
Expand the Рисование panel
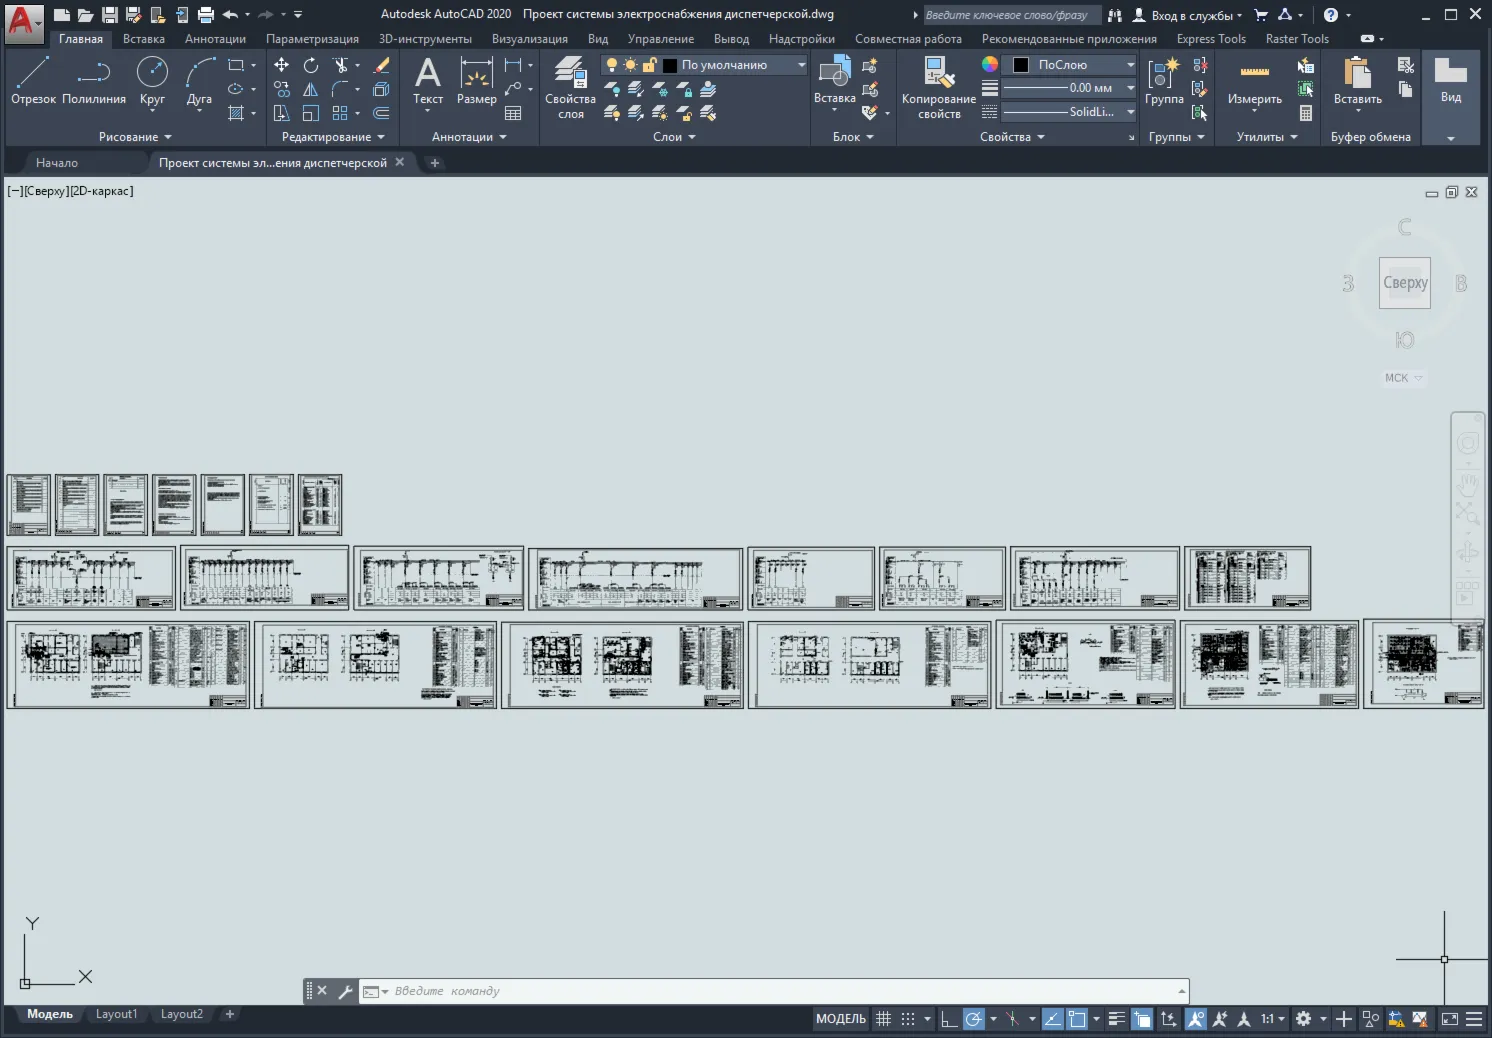135,137
